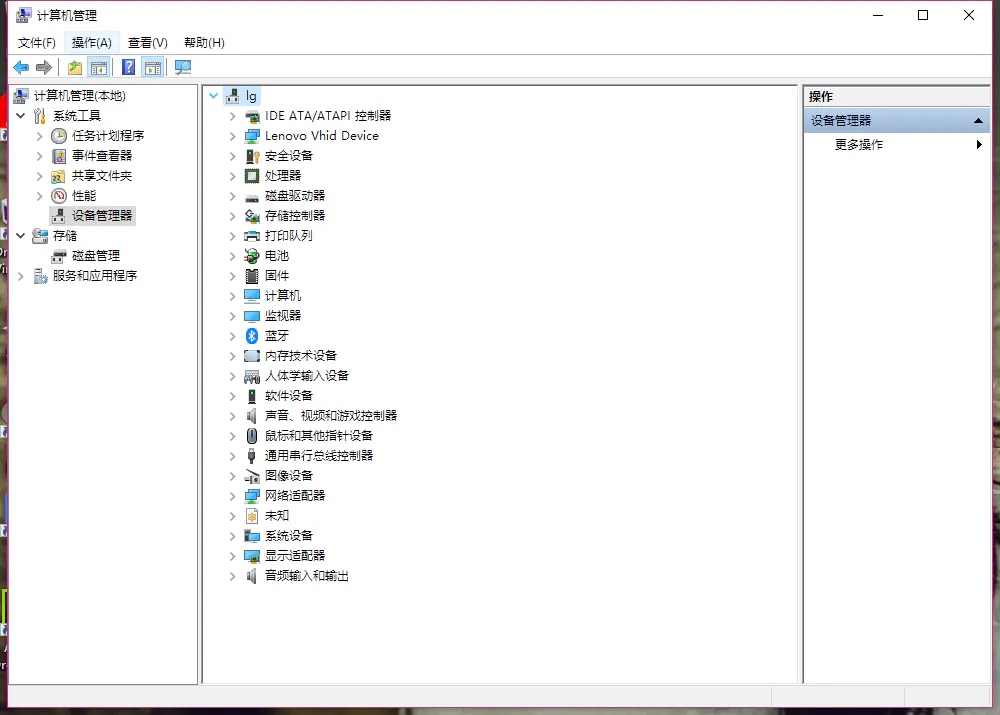
Task: Click the scan for hardware changes icon
Action: (x=182, y=67)
